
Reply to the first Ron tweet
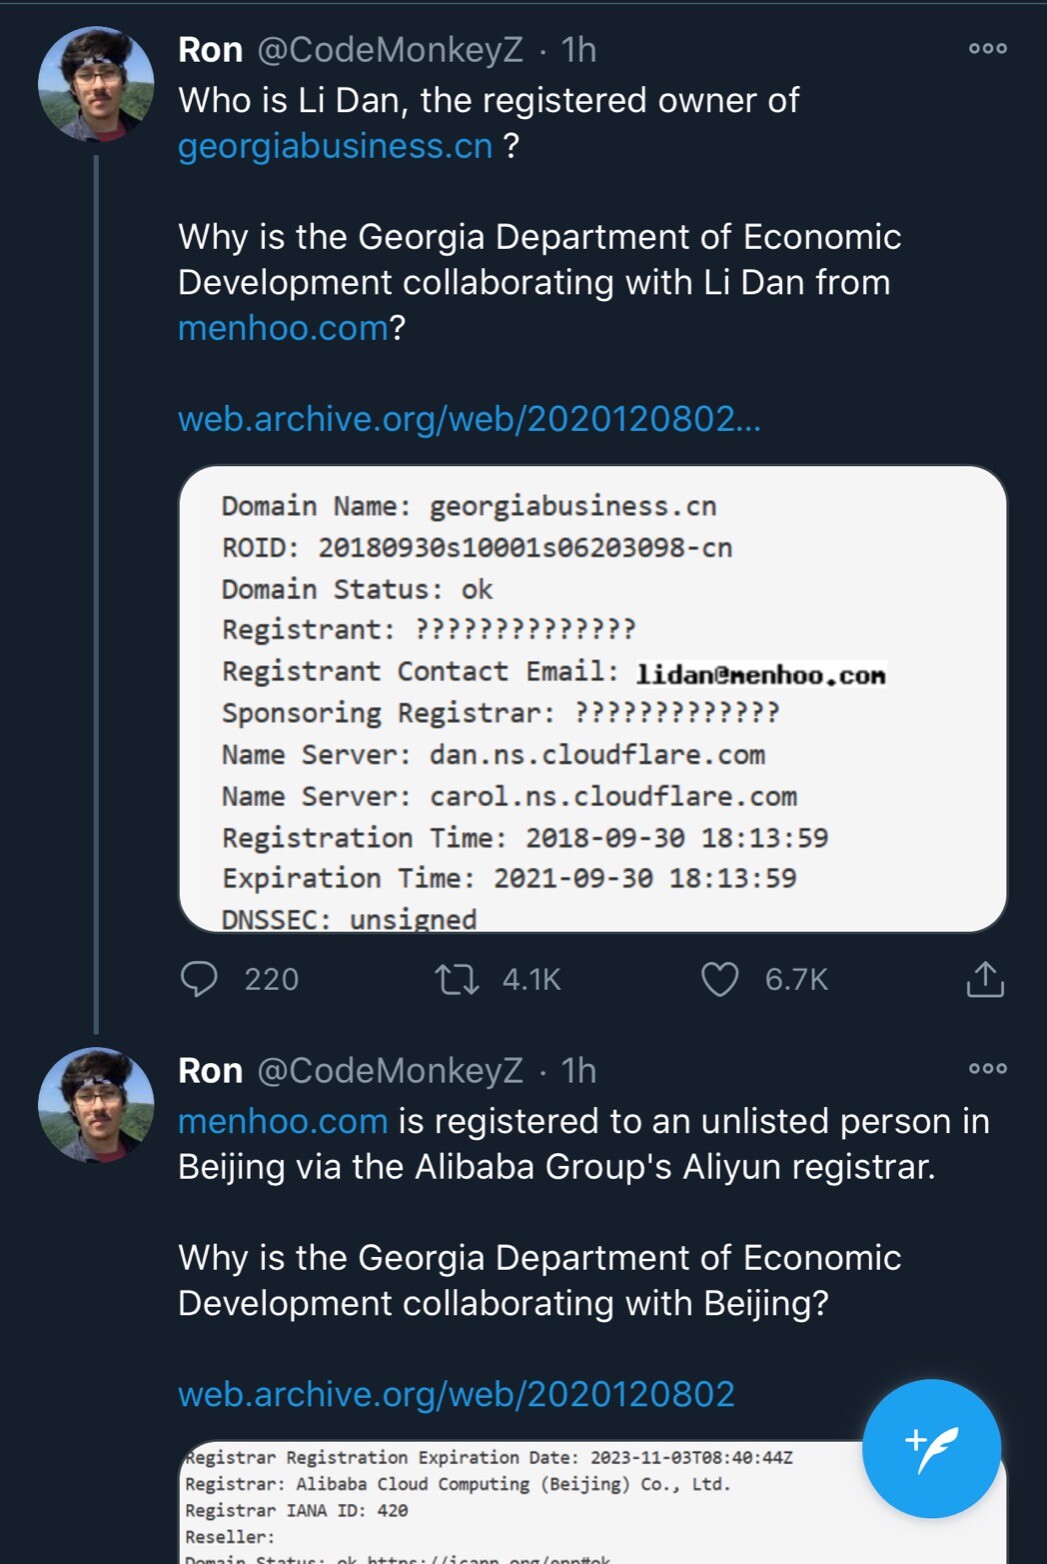(x=199, y=979)
